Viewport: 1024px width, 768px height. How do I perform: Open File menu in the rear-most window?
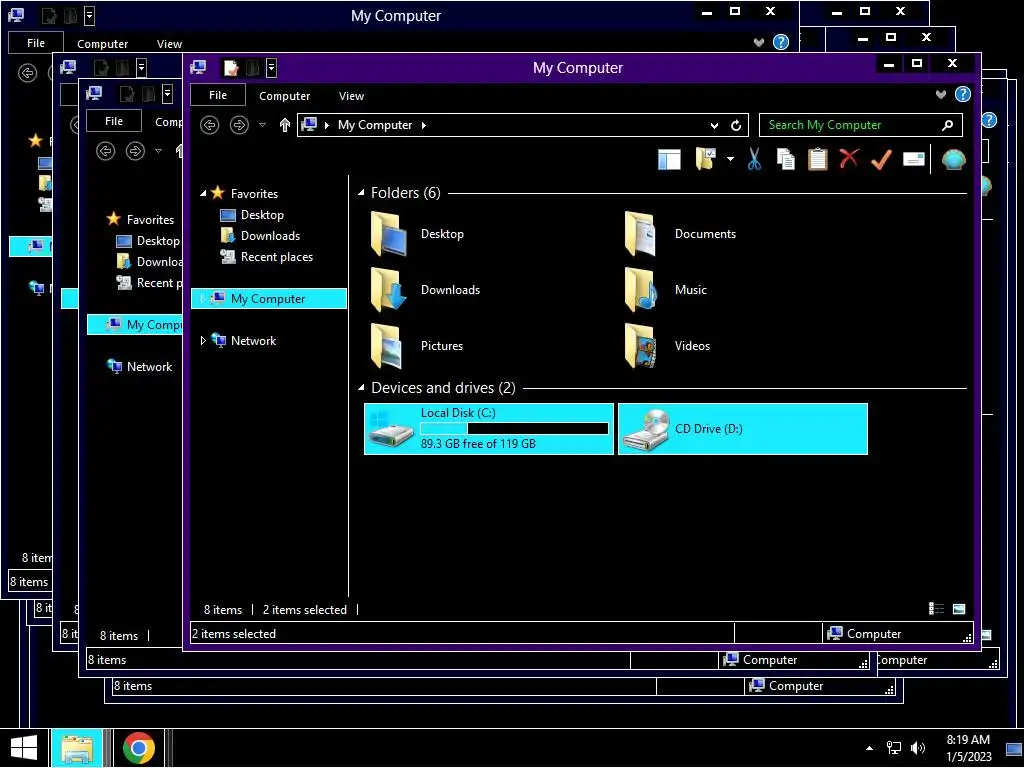(36, 42)
